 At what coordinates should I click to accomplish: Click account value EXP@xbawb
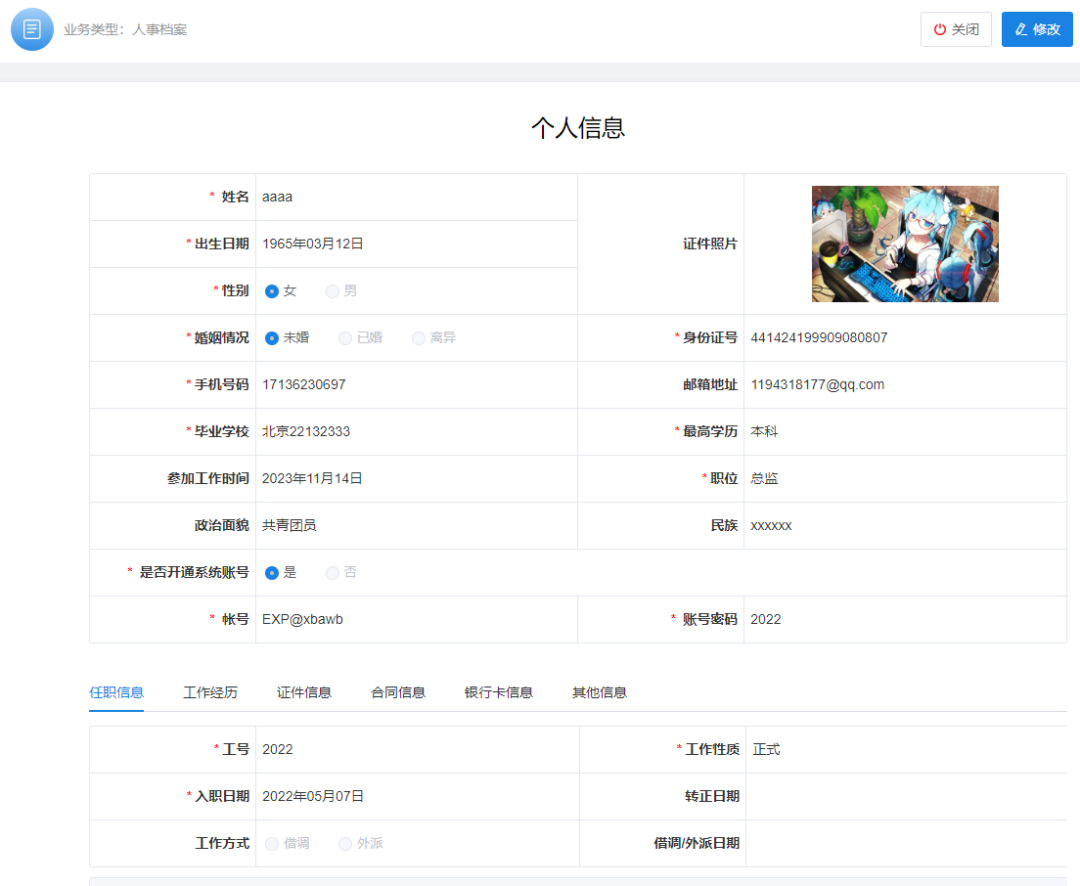[x=302, y=619]
